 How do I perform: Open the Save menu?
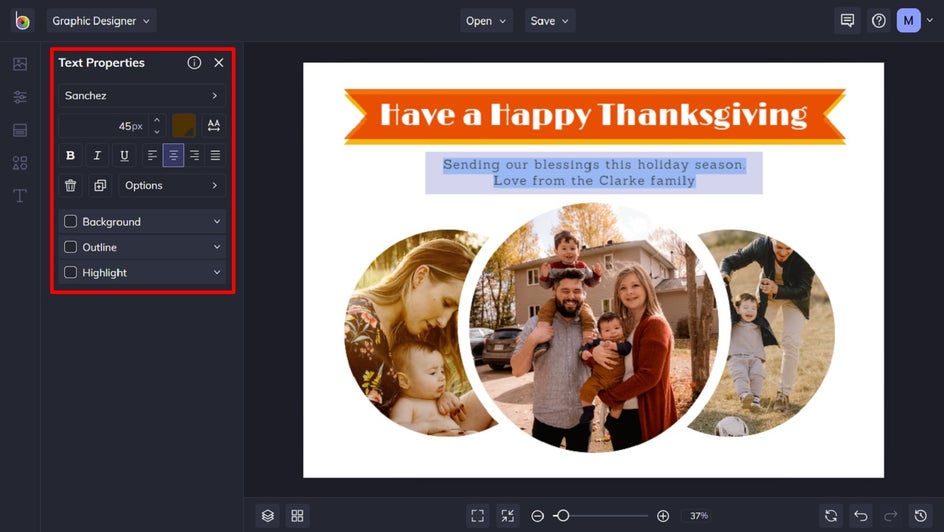(x=550, y=20)
